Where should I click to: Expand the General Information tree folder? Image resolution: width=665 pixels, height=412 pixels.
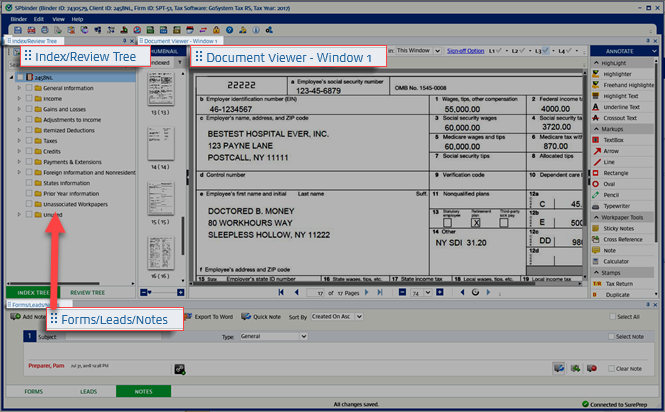pos(19,88)
